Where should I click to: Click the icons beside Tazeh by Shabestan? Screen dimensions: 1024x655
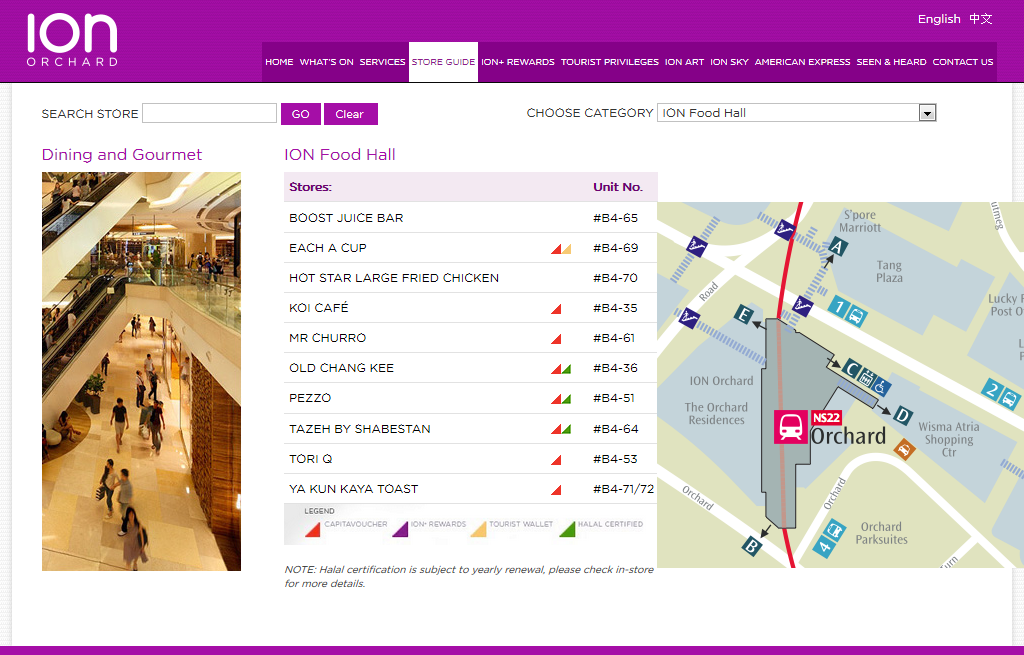point(561,429)
